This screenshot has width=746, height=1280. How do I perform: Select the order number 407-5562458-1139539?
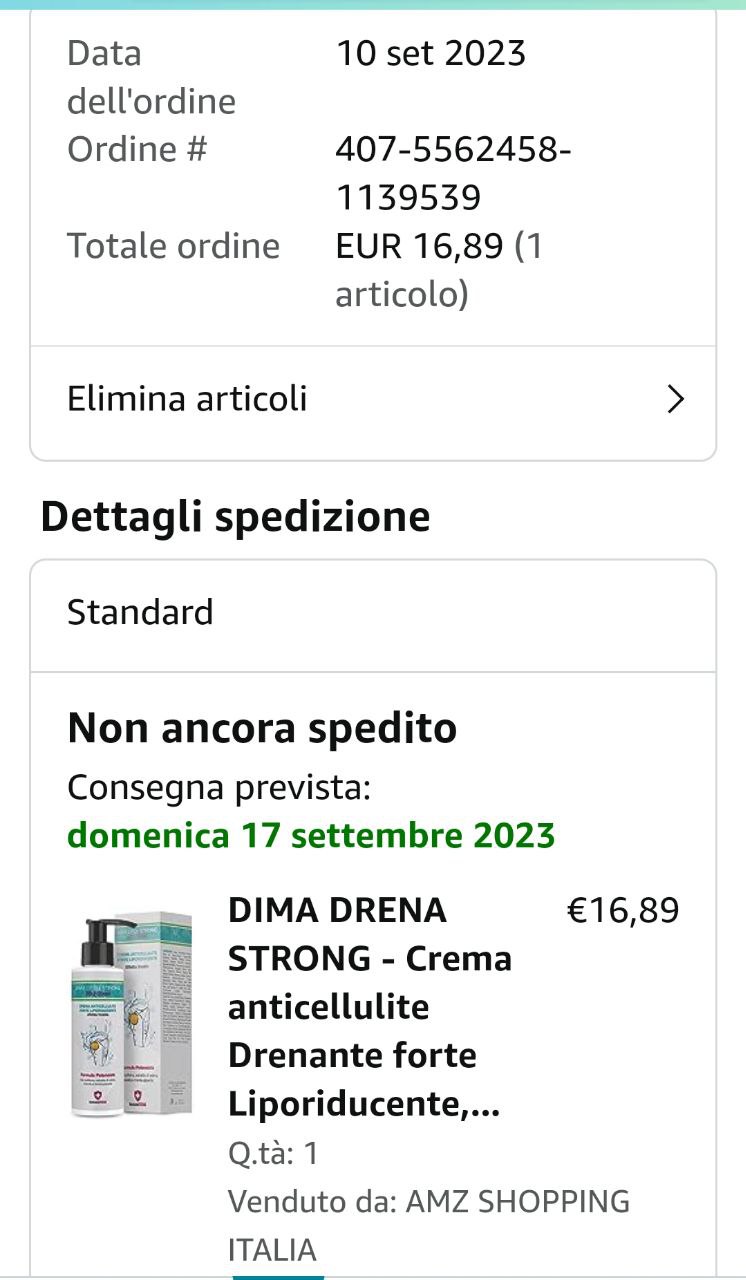point(454,174)
